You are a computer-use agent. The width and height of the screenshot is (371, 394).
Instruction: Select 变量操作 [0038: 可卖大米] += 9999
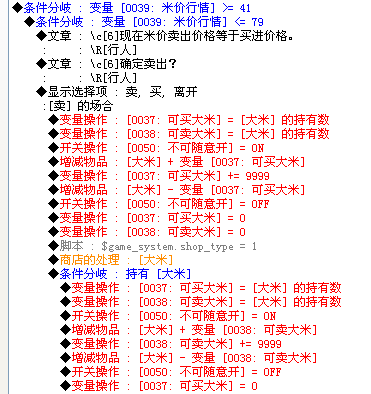point(171,344)
